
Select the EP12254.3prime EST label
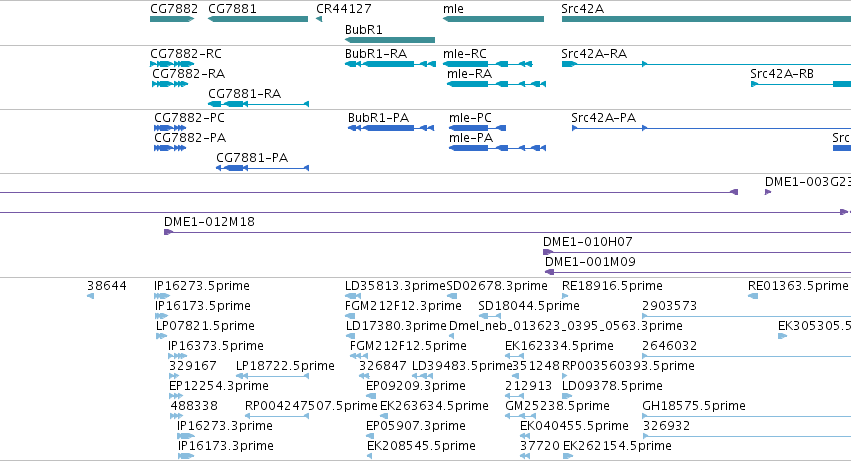(218, 386)
